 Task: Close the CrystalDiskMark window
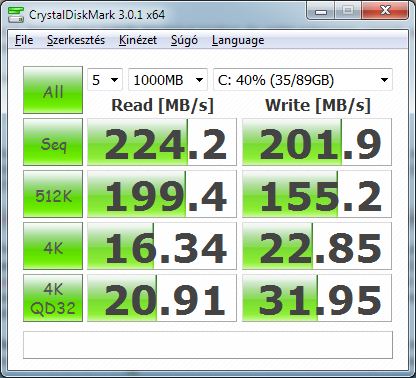(x=385, y=11)
